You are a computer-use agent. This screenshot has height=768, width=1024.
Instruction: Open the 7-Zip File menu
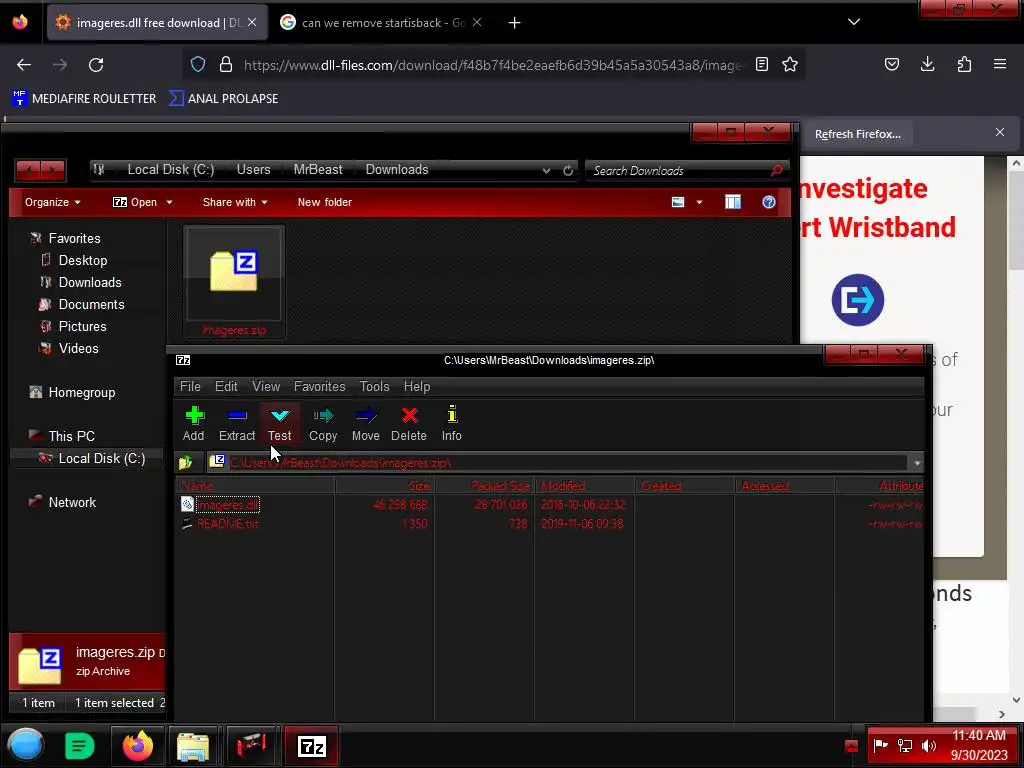pyautogui.click(x=190, y=387)
